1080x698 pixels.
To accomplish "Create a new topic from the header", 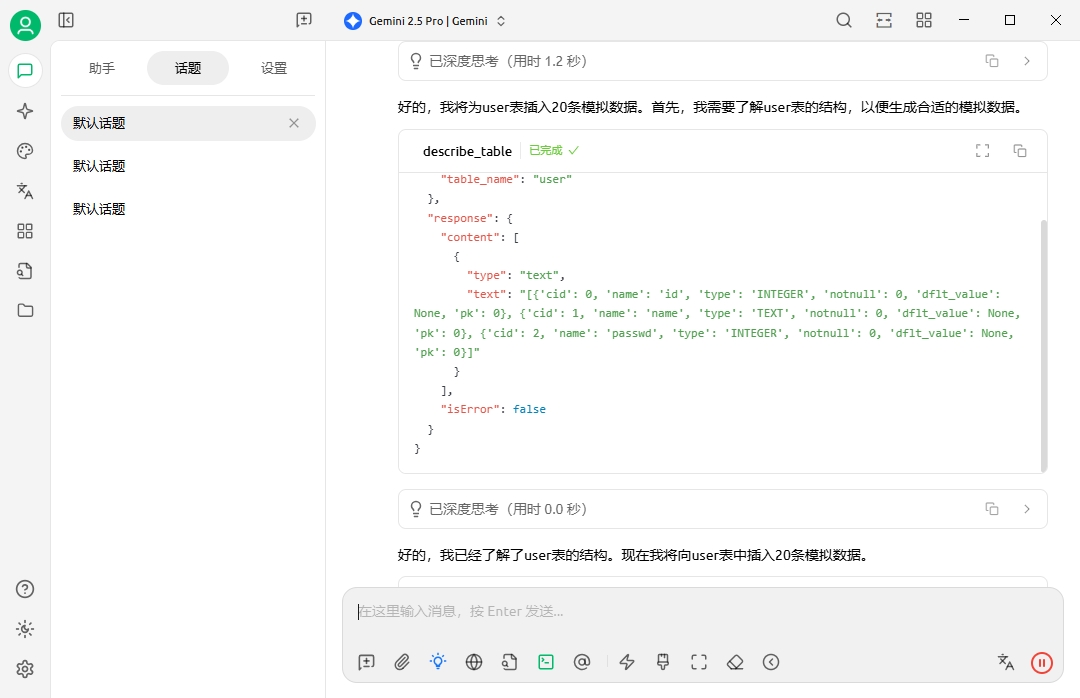I will 304,20.
